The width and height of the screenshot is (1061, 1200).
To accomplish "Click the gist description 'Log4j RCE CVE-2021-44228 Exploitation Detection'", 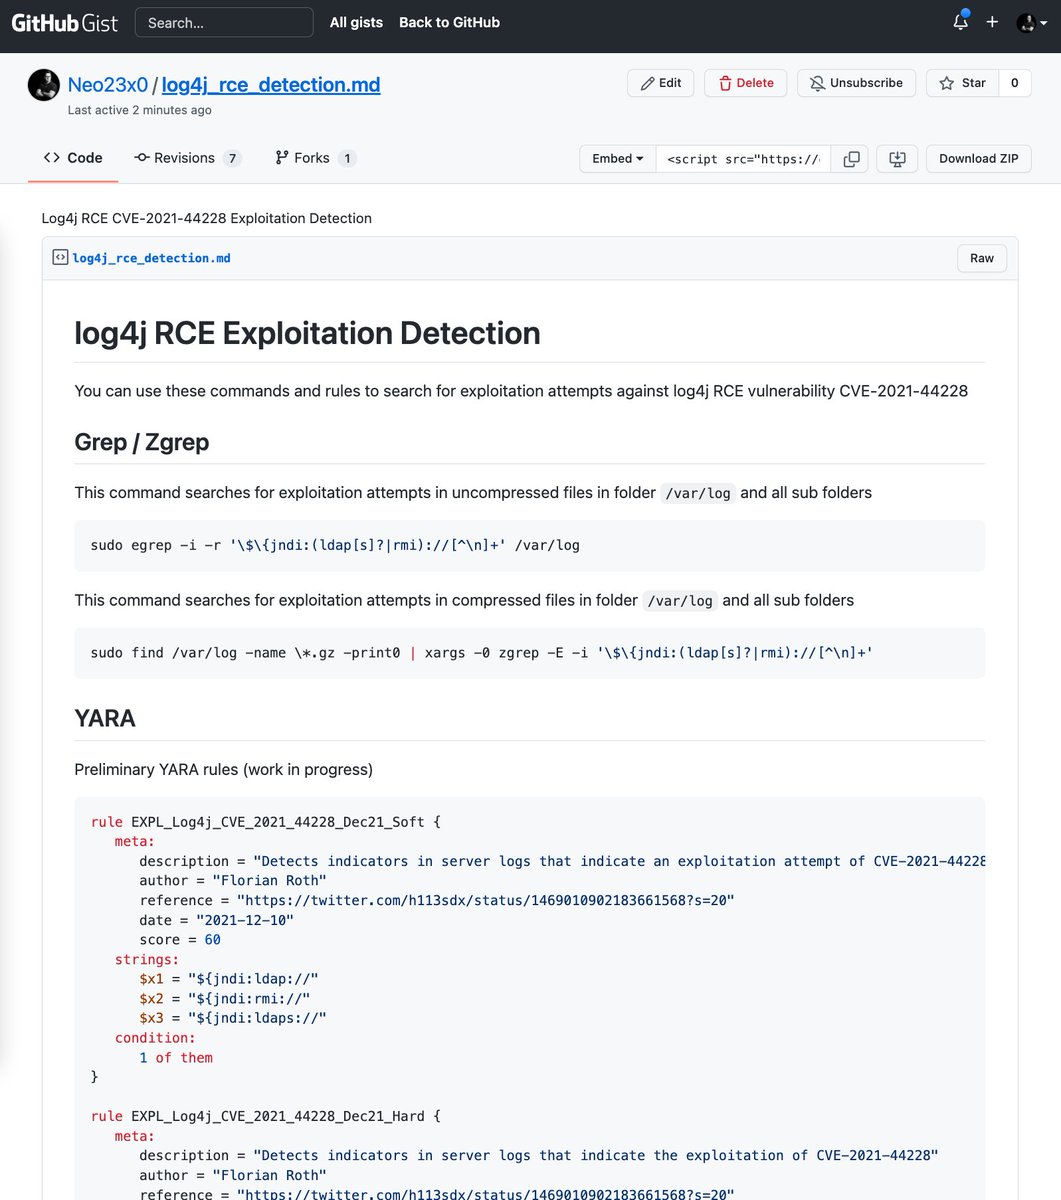I will click(x=207, y=218).
